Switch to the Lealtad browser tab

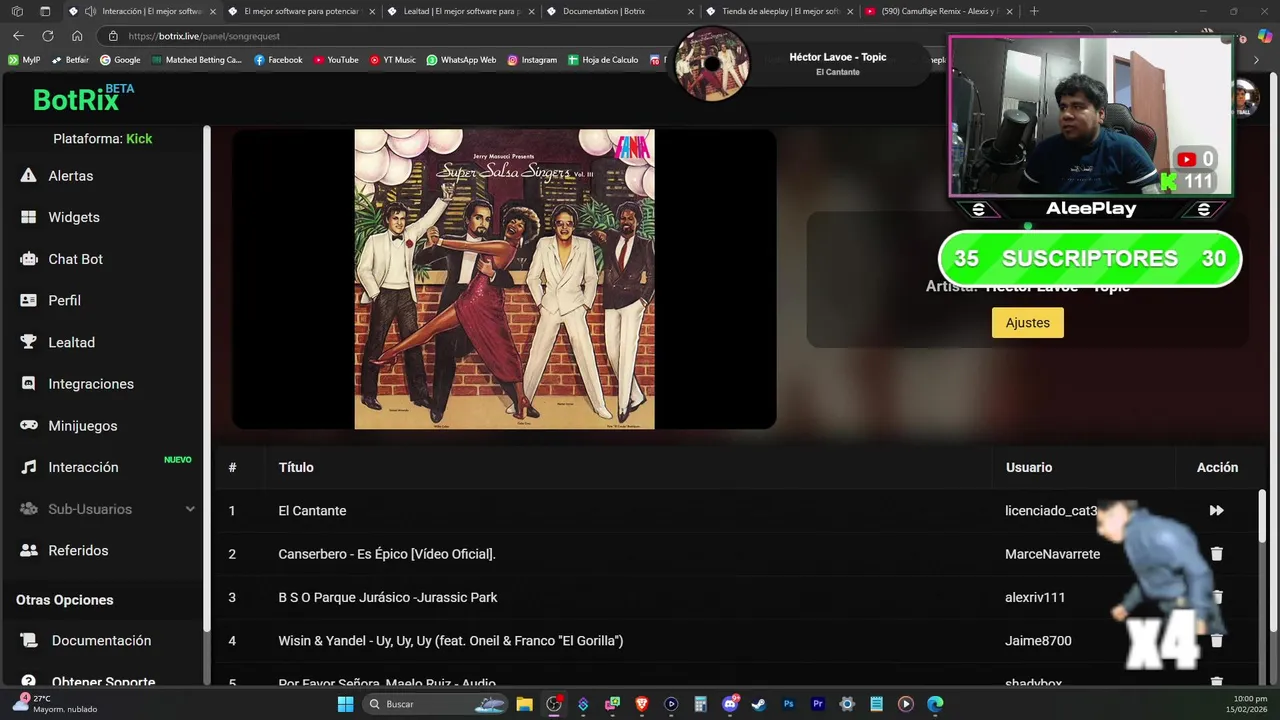coord(459,11)
